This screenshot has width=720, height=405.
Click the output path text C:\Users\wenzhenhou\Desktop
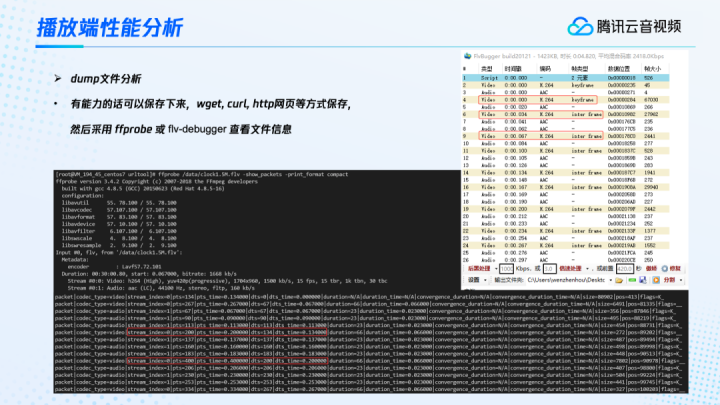coord(566,280)
